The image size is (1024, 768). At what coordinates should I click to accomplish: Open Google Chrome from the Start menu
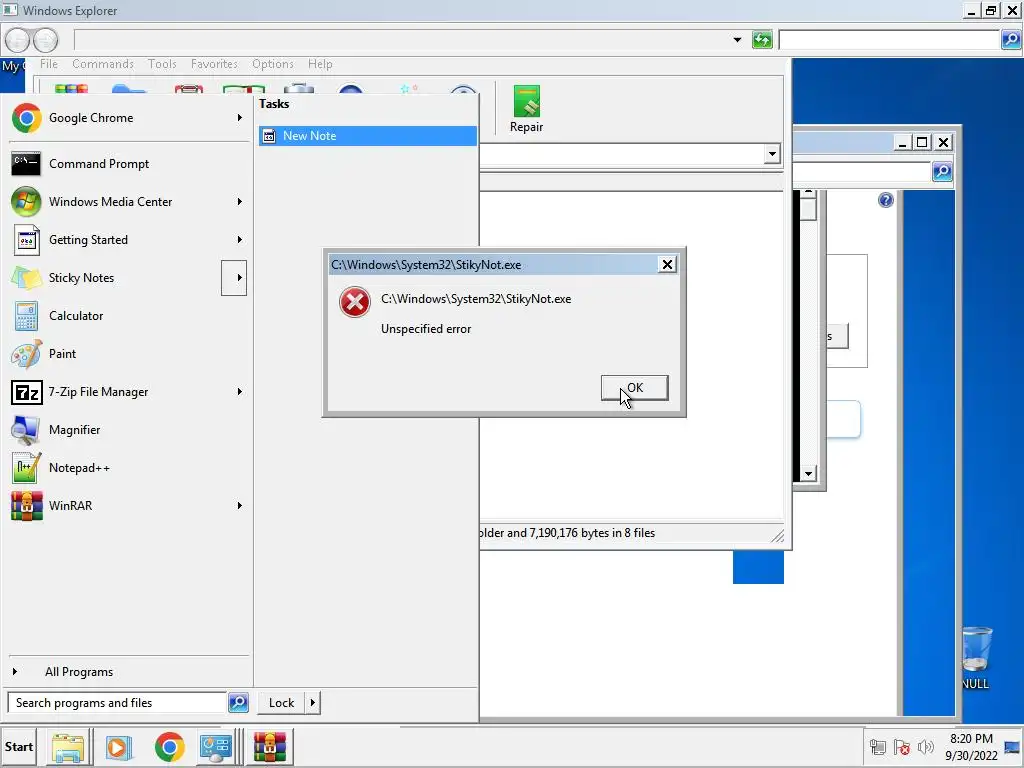pyautogui.click(x=91, y=118)
